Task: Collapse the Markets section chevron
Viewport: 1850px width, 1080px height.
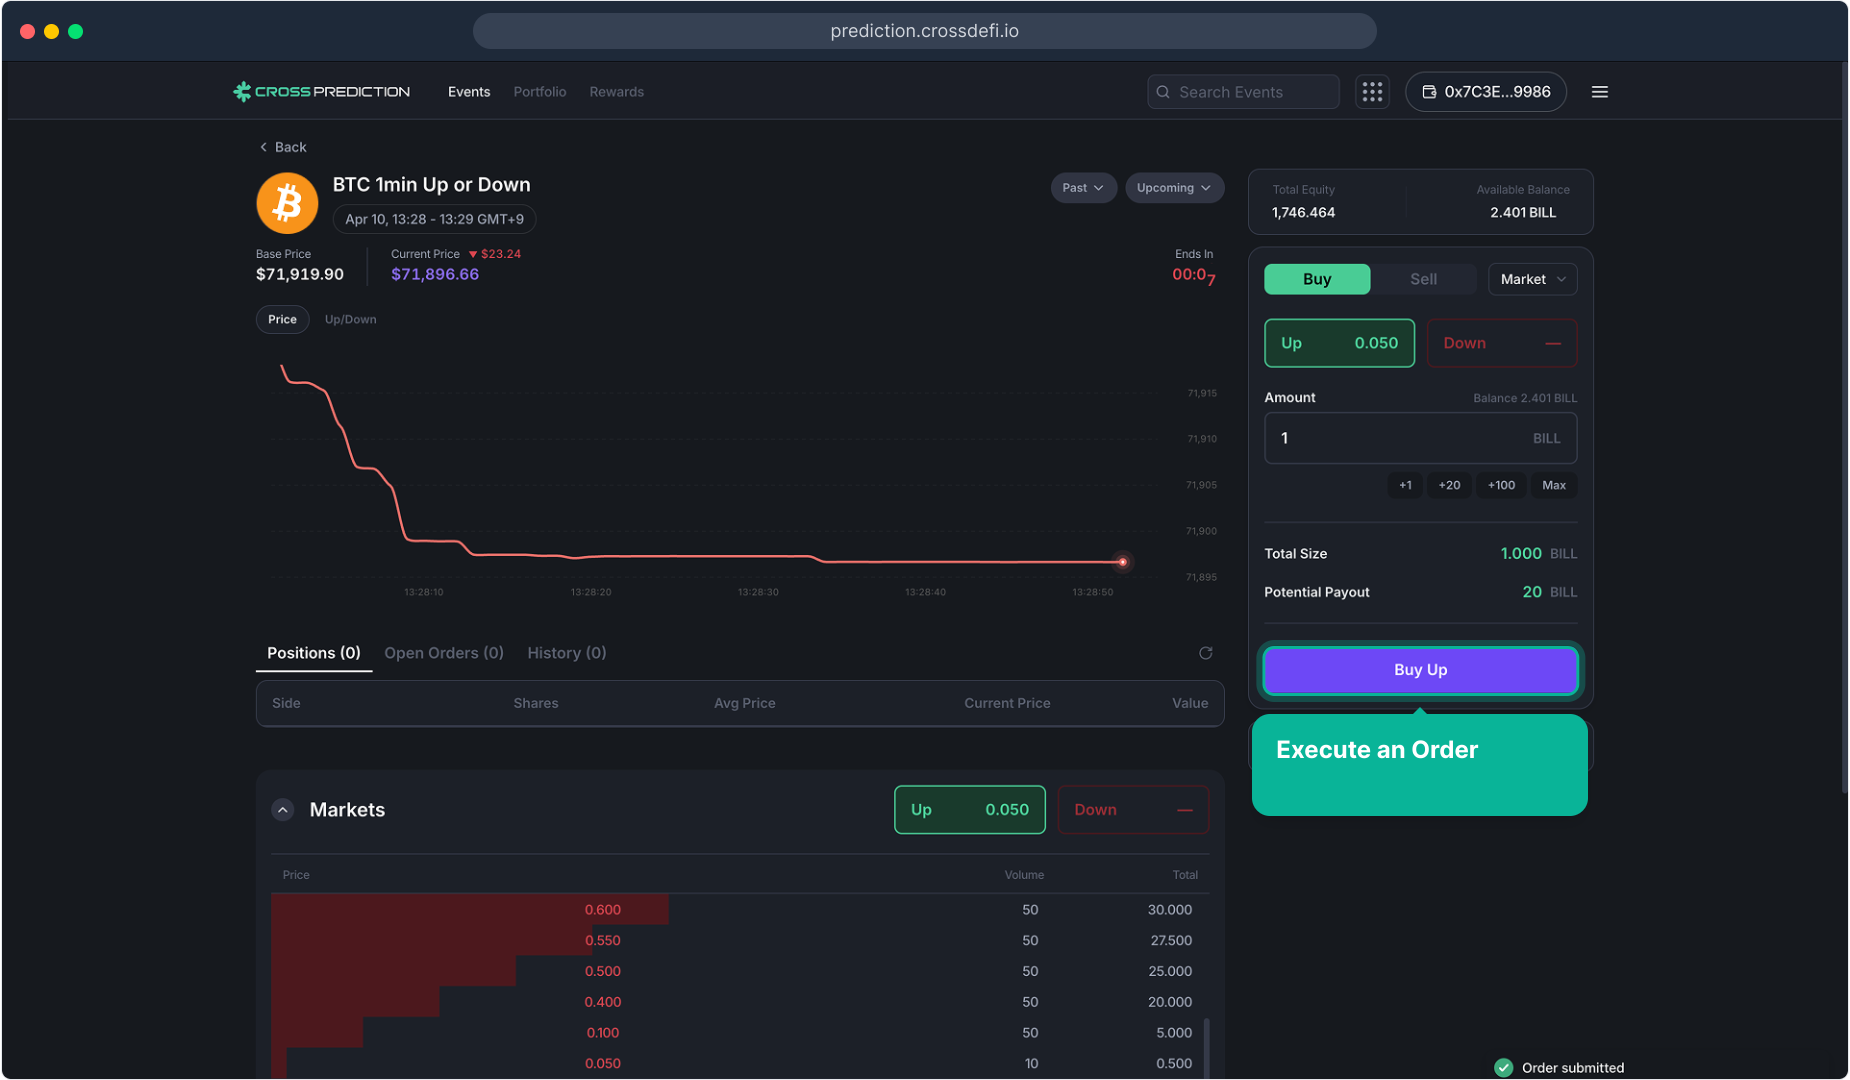Action: point(283,810)
